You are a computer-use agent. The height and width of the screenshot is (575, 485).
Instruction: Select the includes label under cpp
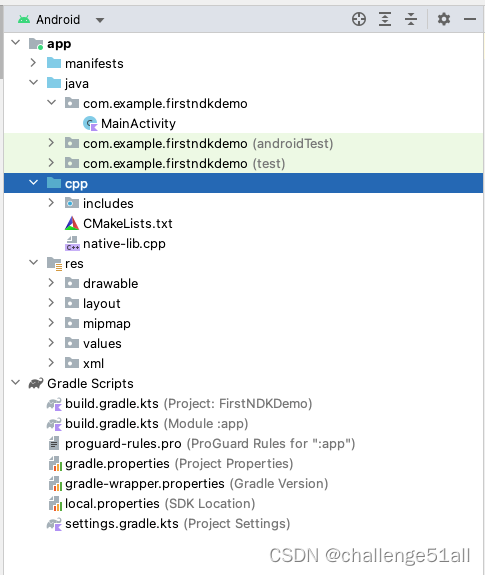108,204
